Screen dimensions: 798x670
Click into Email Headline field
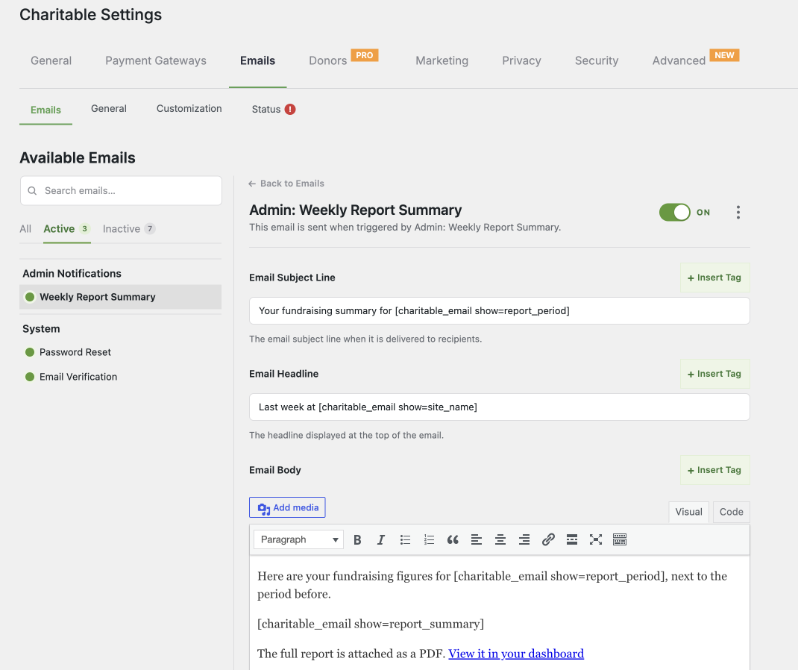coord(499,407)
